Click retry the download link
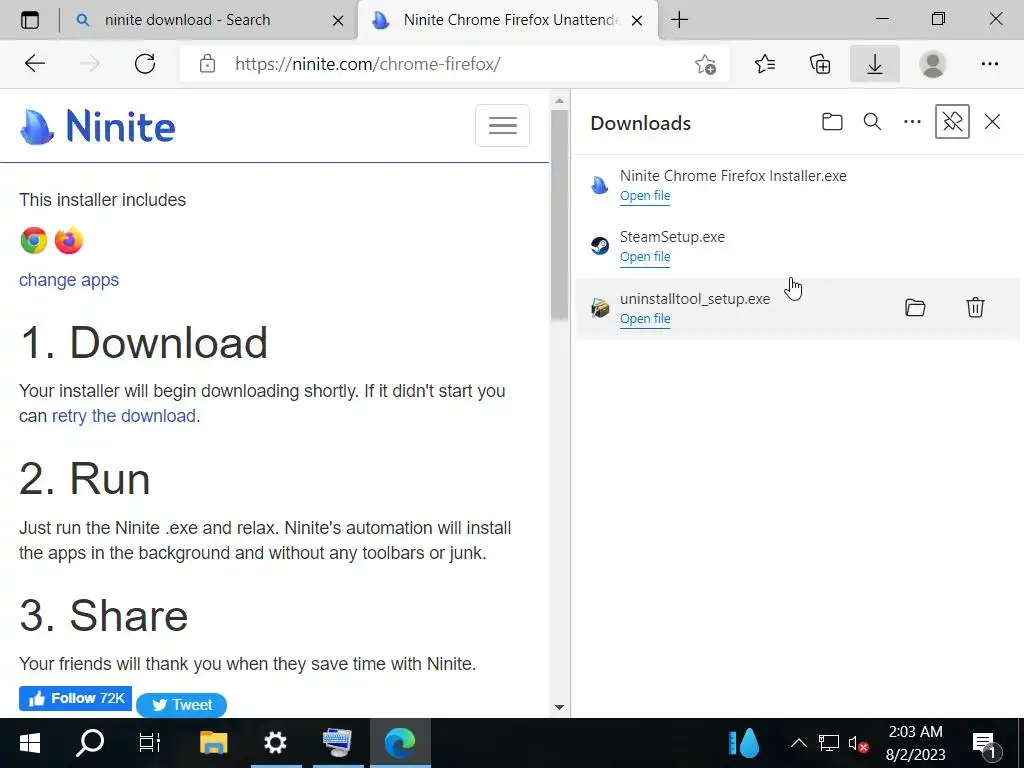 (123, 415)
